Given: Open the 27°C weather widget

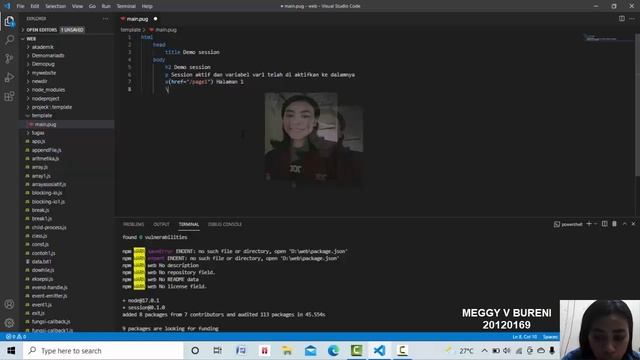Looking at the screenshot, I should tap(460, 351).
